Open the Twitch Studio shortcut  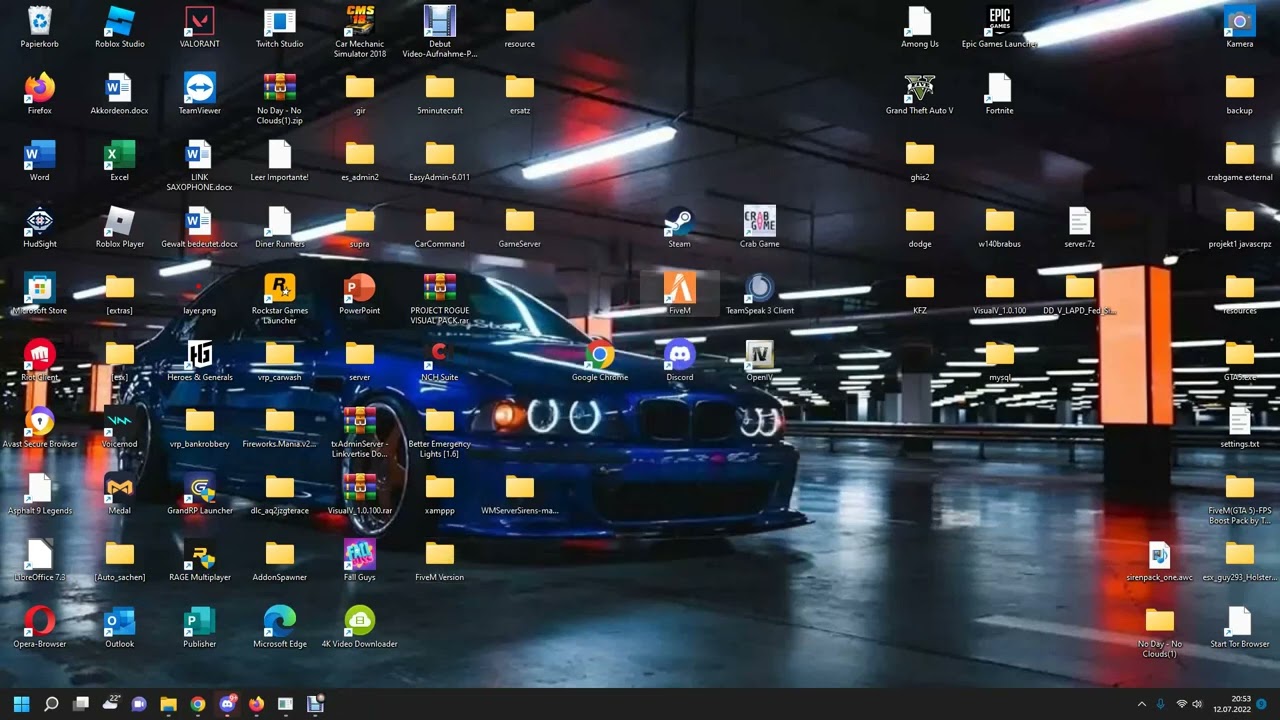click(280, 27)
